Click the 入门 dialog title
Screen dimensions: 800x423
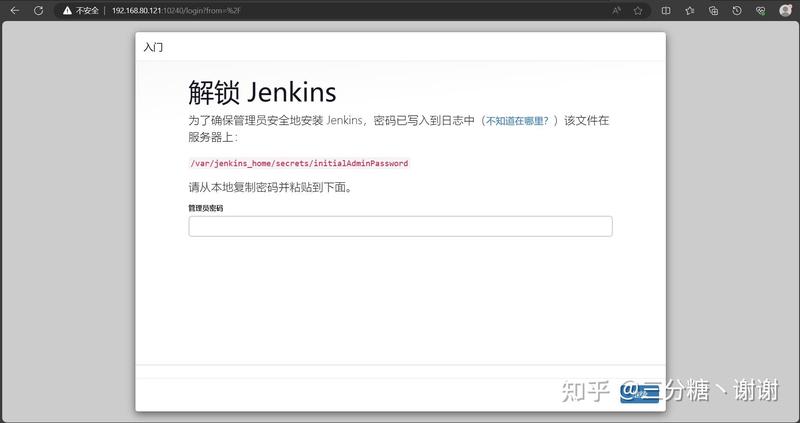[x=153, y=47]
